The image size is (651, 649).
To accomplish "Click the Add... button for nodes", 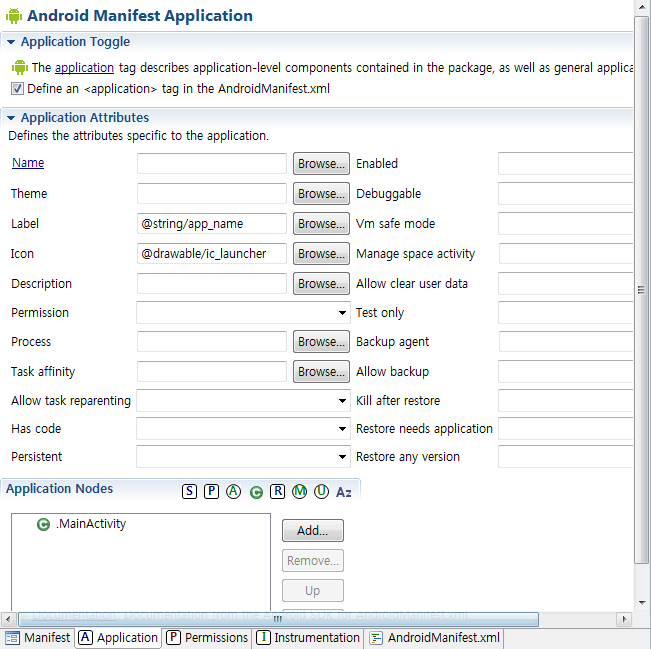I will click(x=313, y=531).
